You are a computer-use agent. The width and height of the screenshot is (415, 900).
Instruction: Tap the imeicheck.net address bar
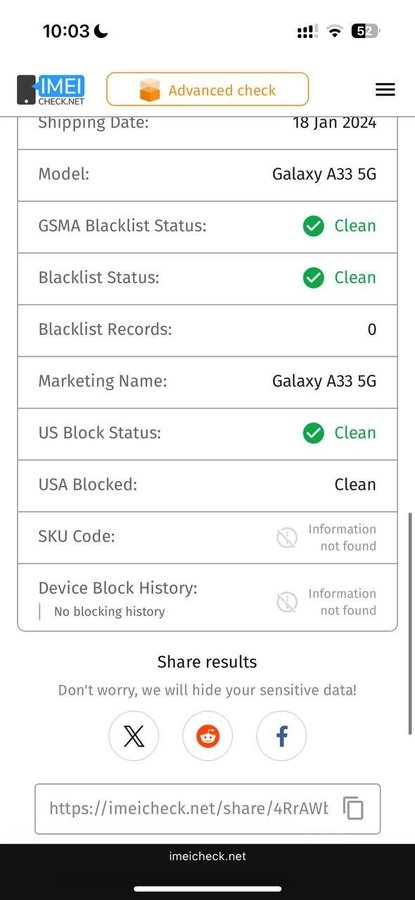pos(207,856)
